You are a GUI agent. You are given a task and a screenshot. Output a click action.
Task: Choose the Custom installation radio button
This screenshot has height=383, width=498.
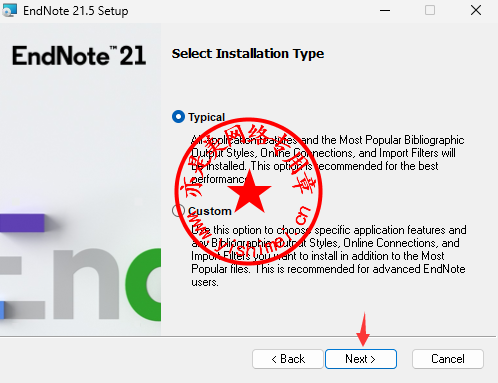click(178, 211)
